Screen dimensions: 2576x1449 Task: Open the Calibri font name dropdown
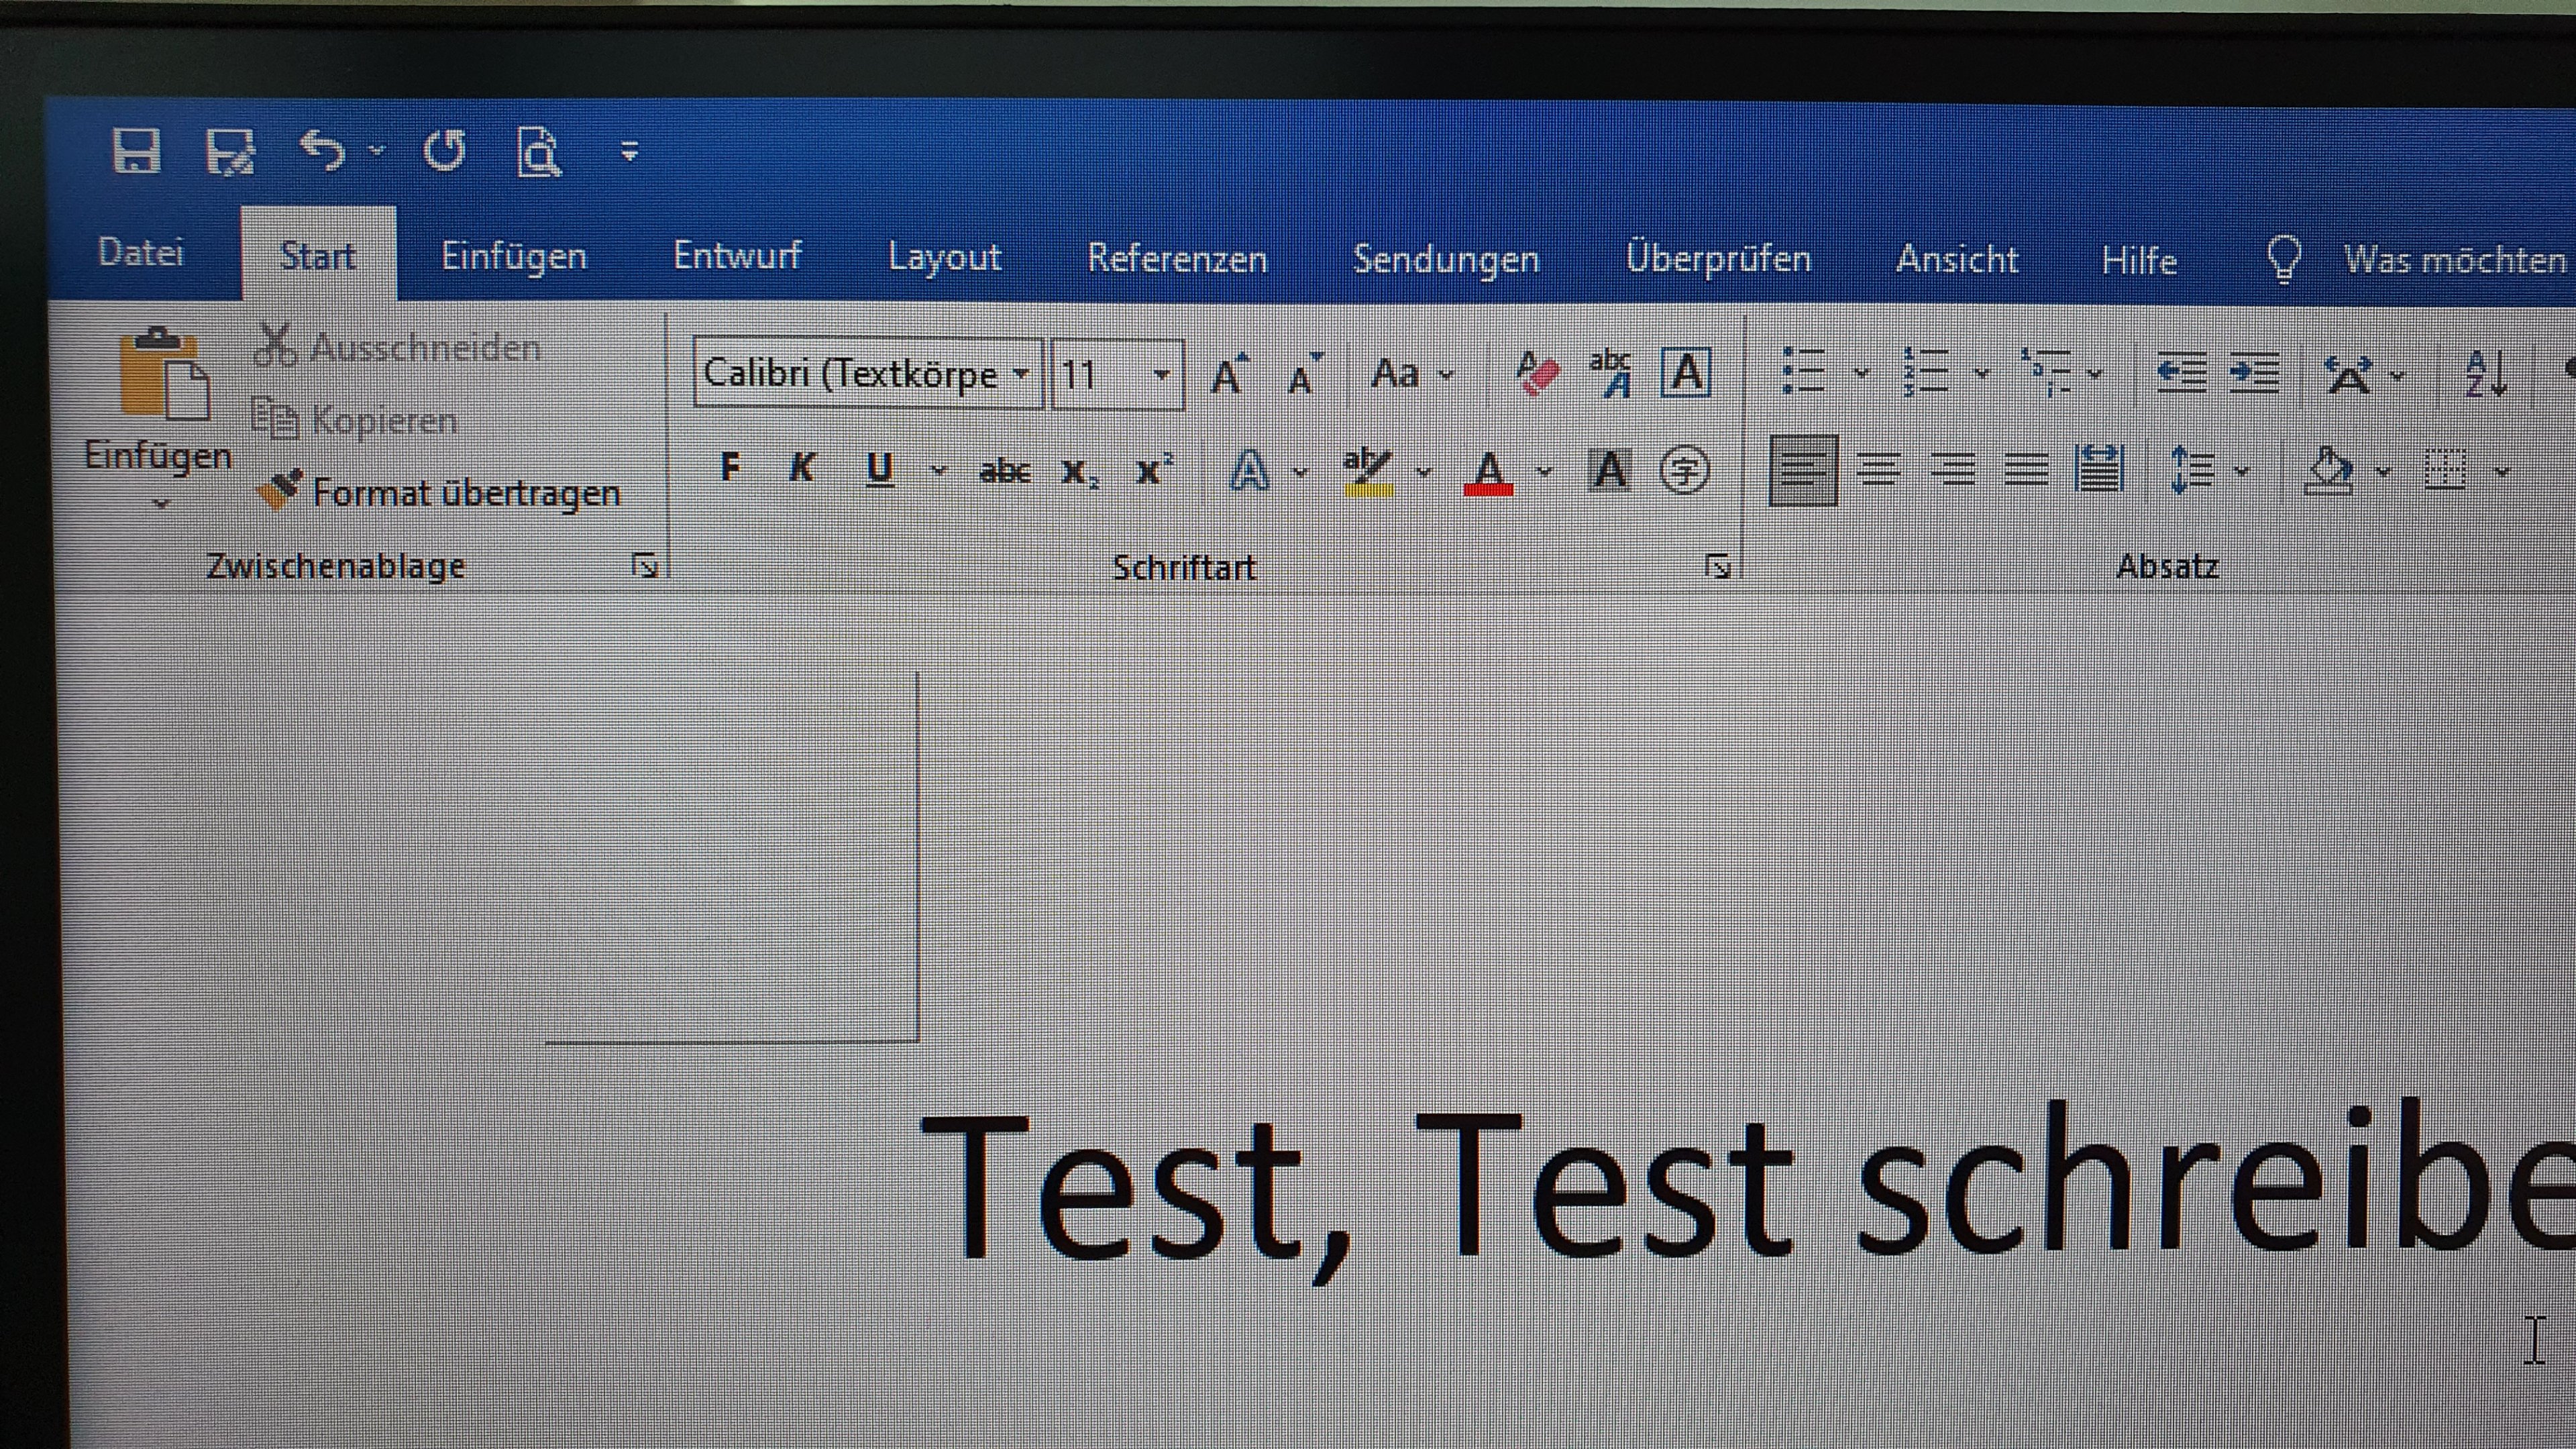(1021, 374)
